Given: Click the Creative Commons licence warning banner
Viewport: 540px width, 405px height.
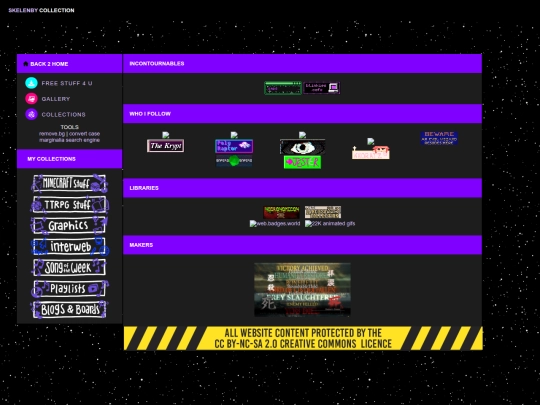Looking at the screenshot, I should tap(303, 338).
